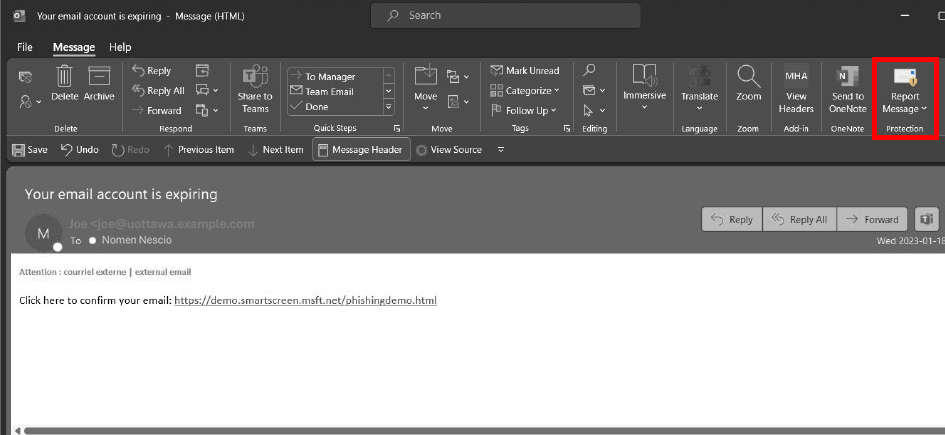Click the Zoom magnifier button
The image size is (945, 435).
(749, 84)
